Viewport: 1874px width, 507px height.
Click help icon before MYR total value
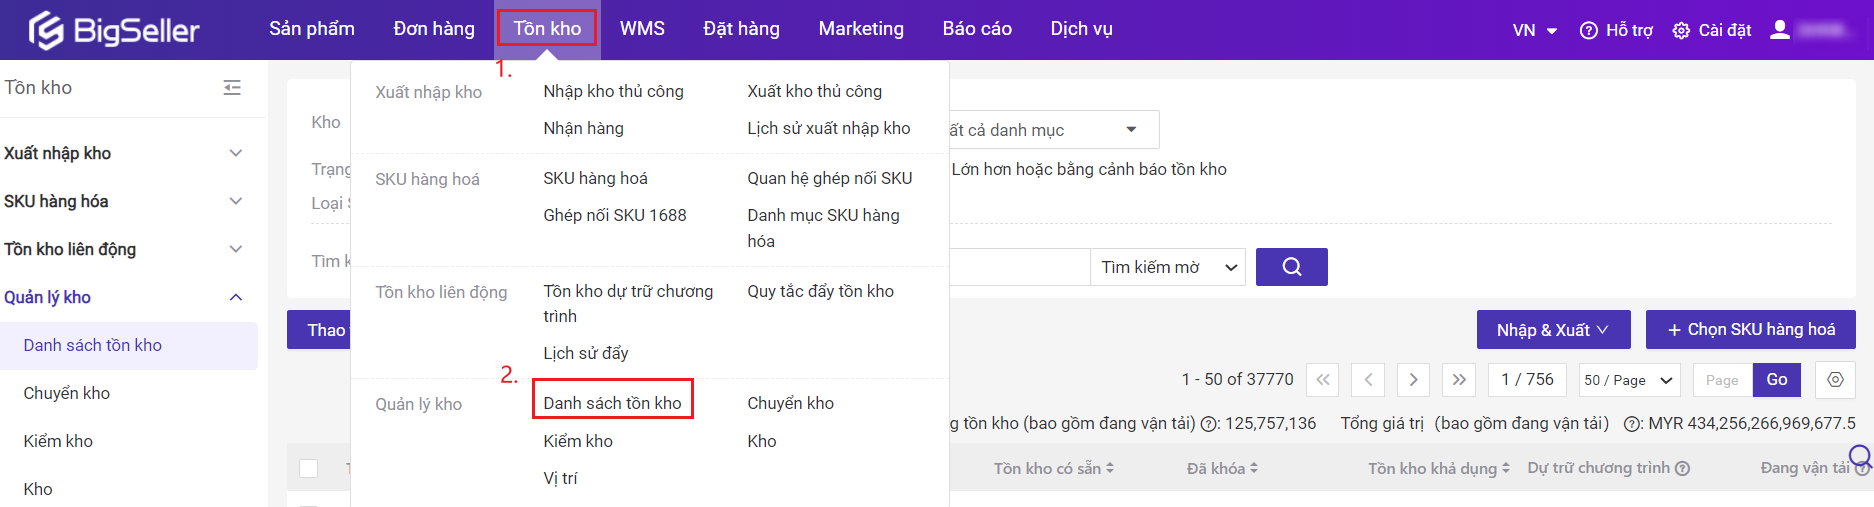coord(1631,424)
